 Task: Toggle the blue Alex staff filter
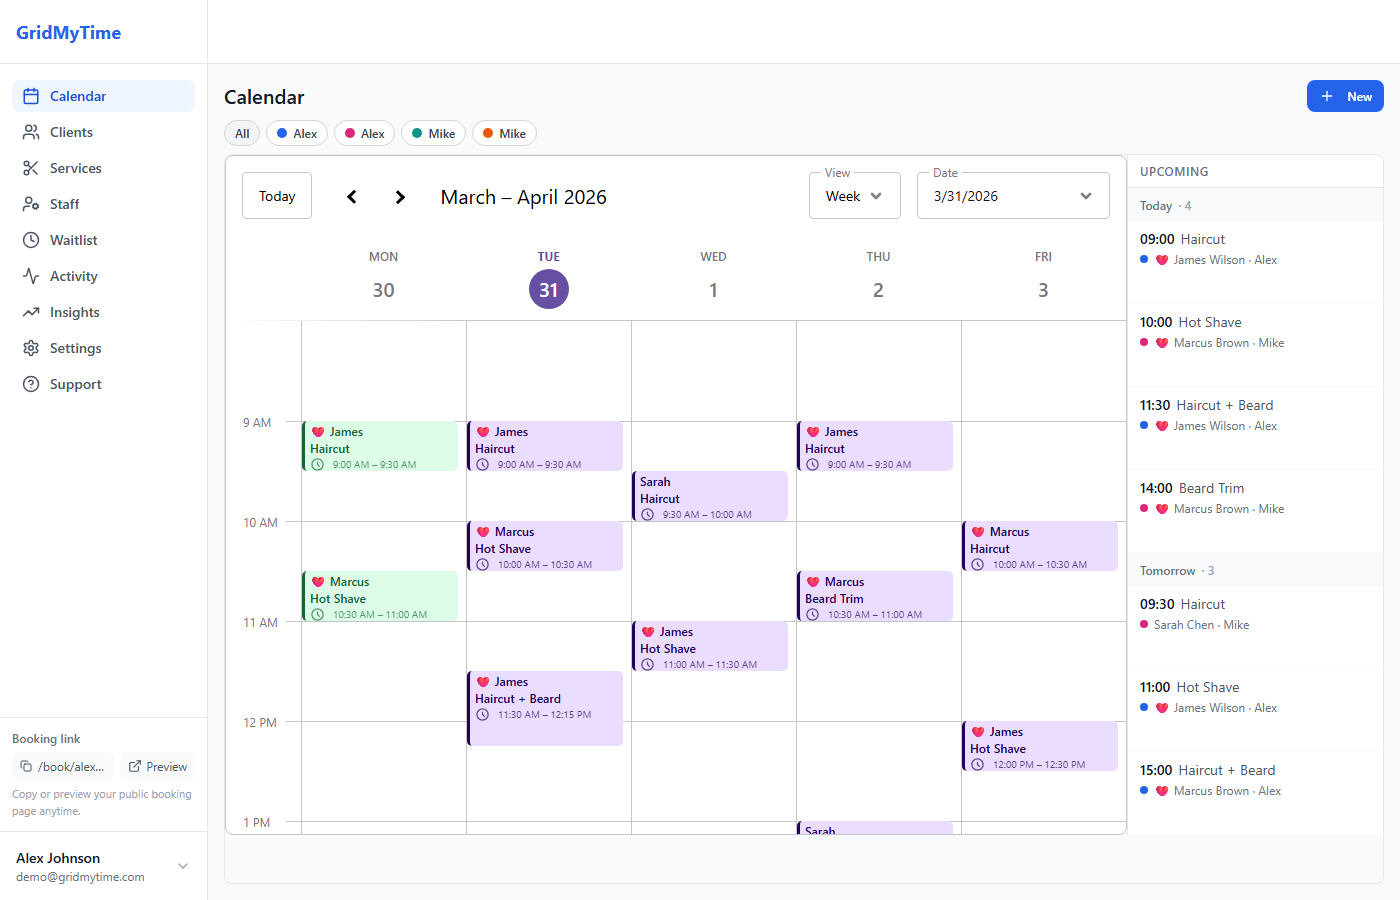(296, 132)
